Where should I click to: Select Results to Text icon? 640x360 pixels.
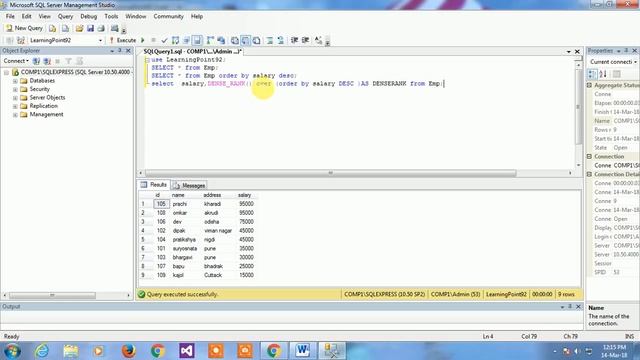point(235,40)
